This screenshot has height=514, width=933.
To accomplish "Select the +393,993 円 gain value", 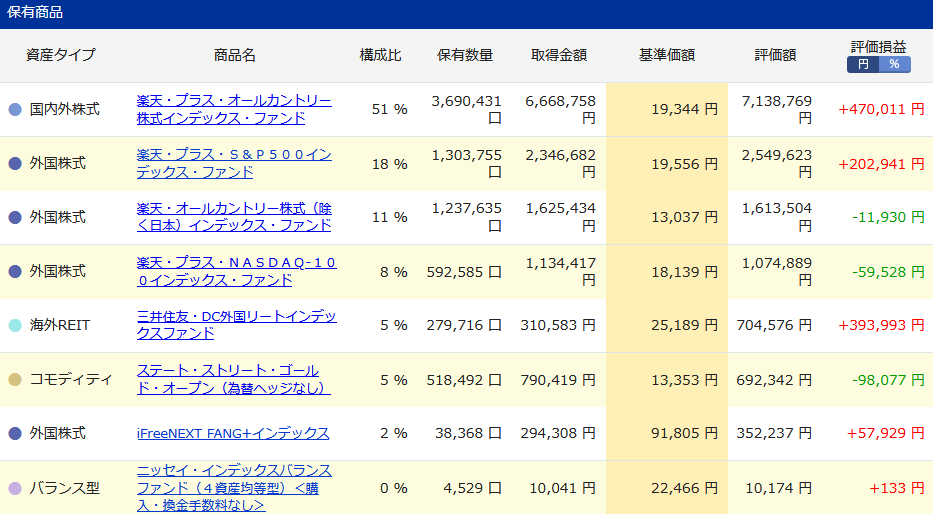I will click(881, 325).
